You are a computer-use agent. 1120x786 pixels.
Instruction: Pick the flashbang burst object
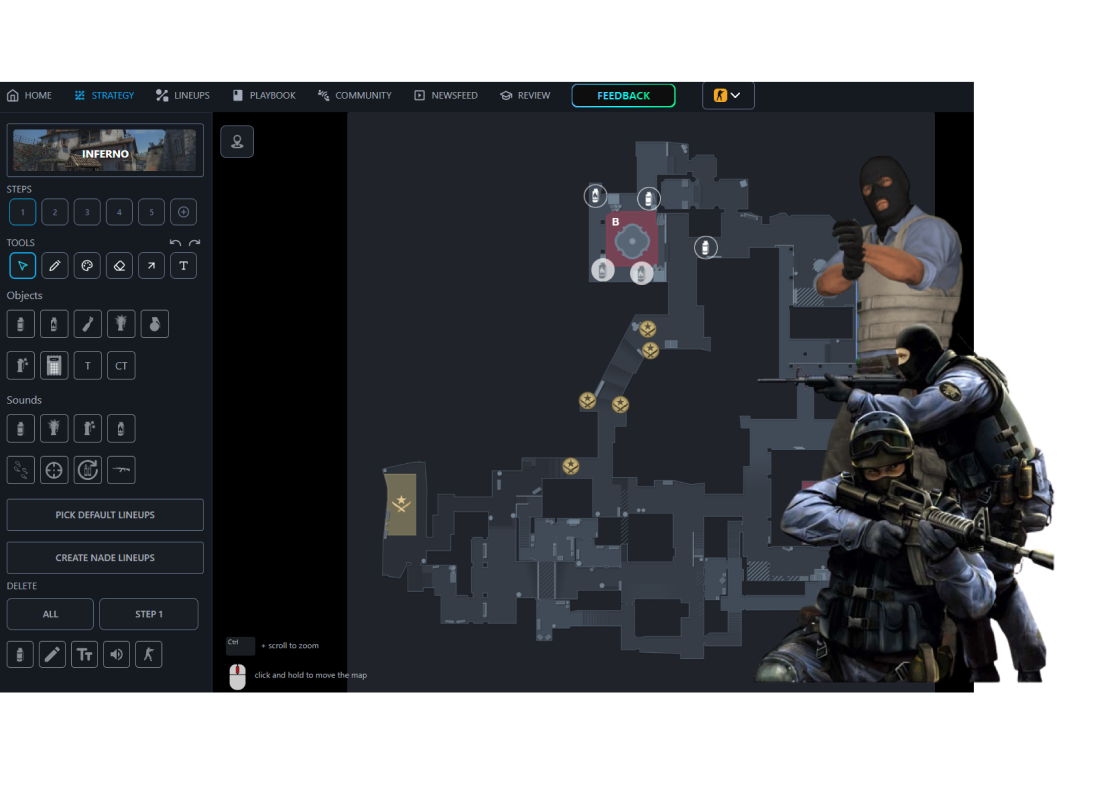[x=121, y=324]
